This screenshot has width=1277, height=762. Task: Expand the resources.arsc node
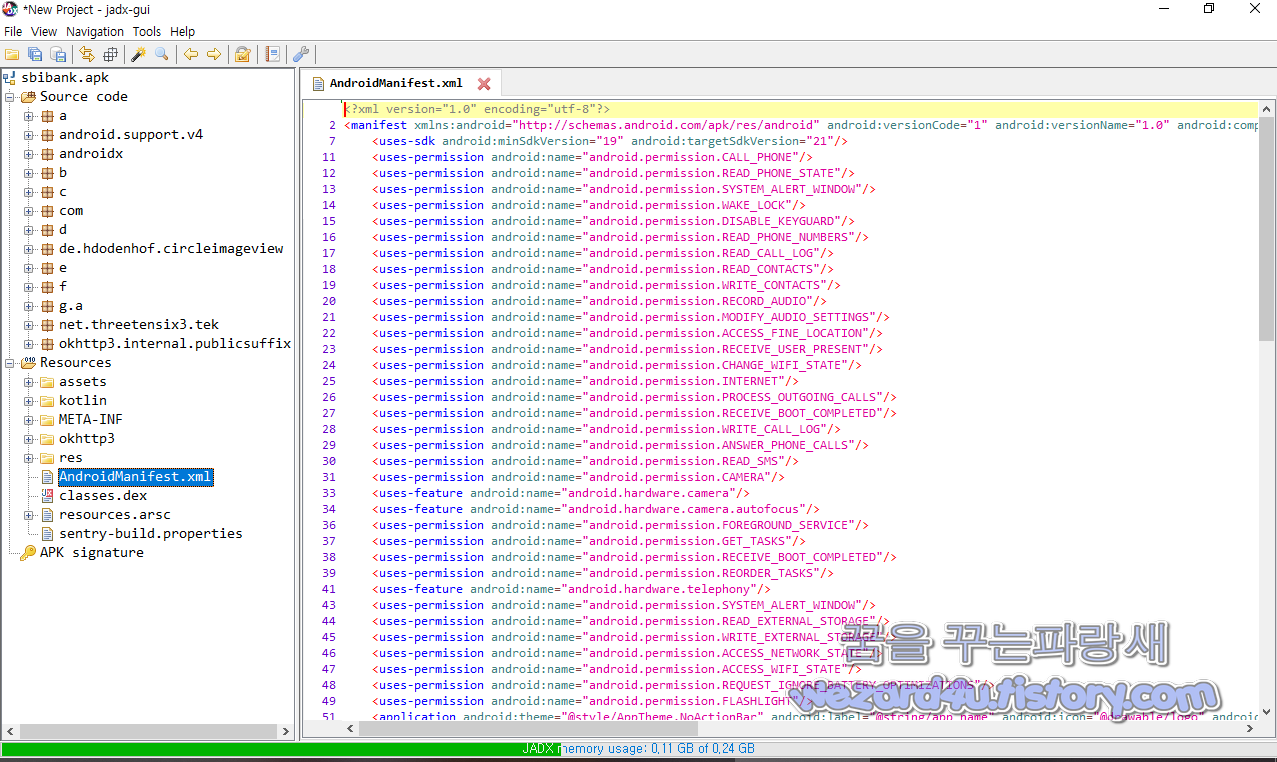[29, 515]
